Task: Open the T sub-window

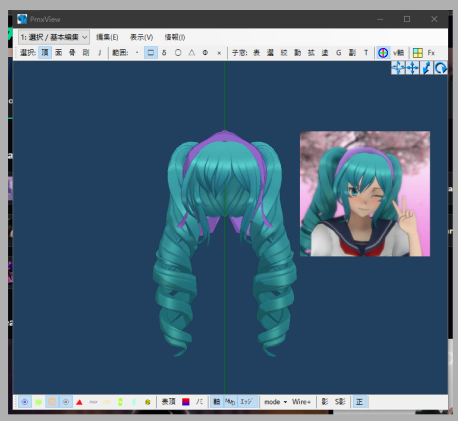Action: click(x=366, y=53)
